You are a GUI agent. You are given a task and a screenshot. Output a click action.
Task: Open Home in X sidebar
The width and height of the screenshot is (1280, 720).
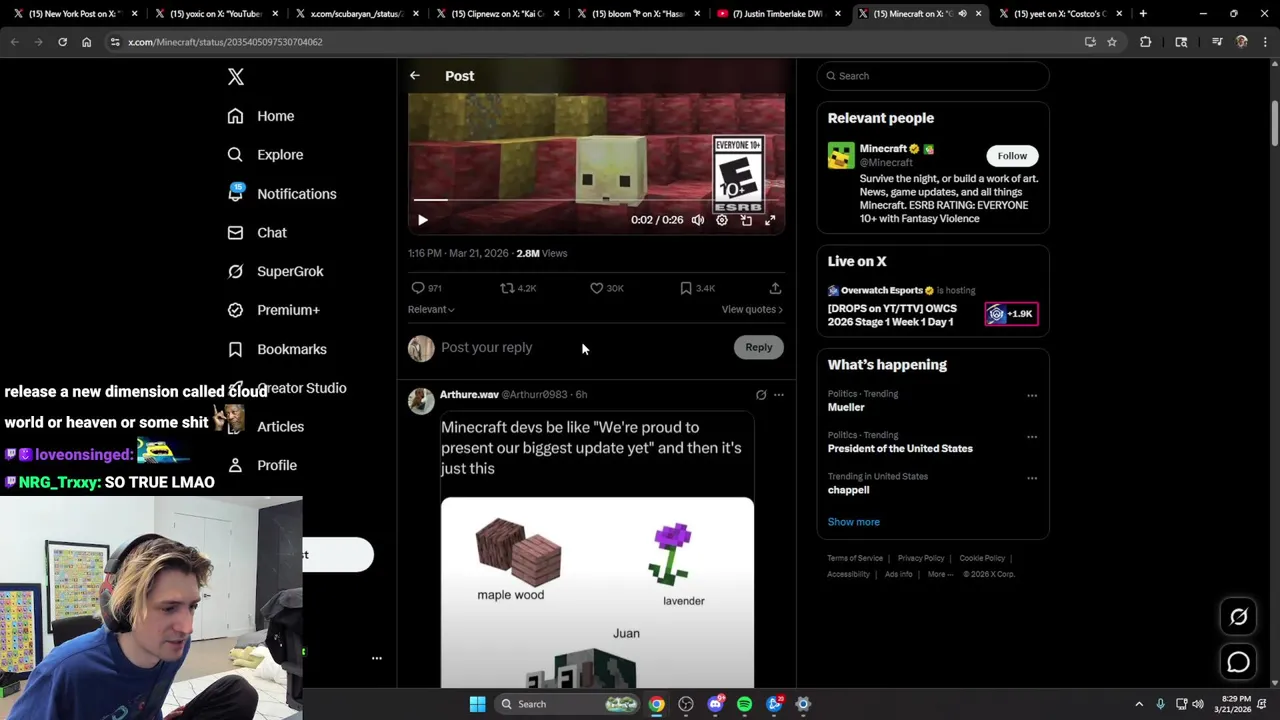(x=261, y=116)
